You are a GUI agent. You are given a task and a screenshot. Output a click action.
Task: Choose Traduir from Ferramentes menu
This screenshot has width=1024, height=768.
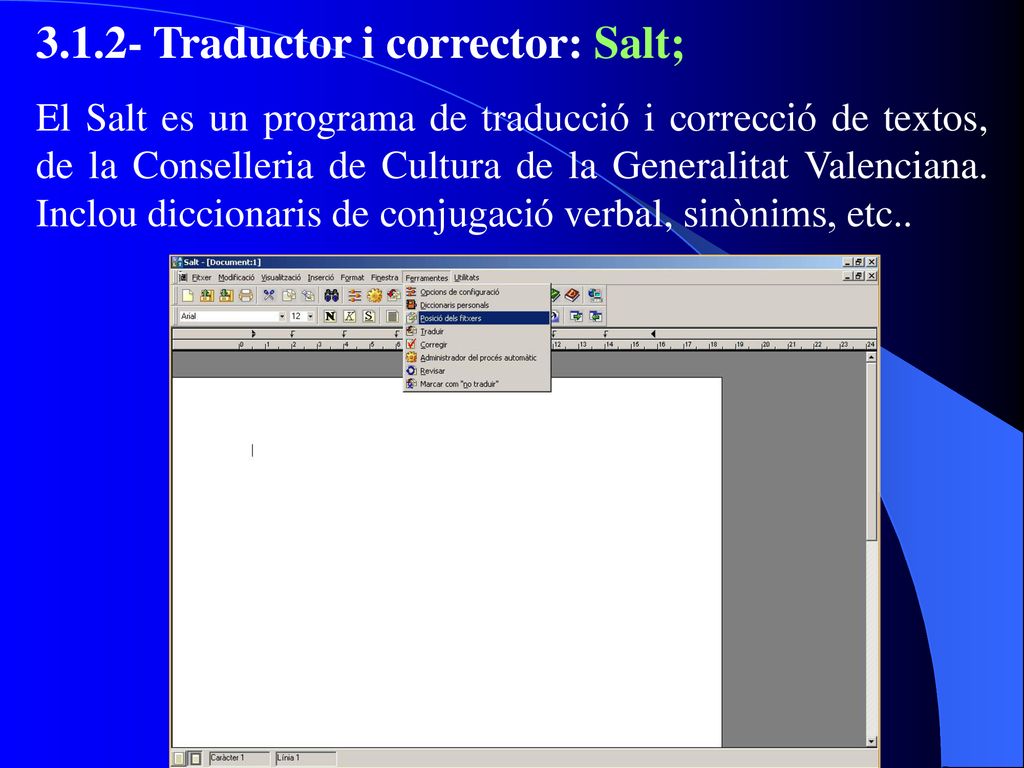tap(477, 331)
